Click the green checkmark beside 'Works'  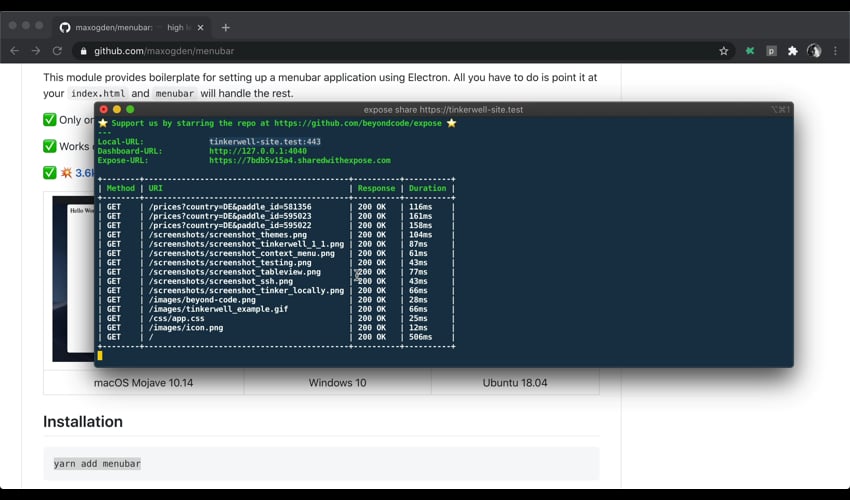49,146
